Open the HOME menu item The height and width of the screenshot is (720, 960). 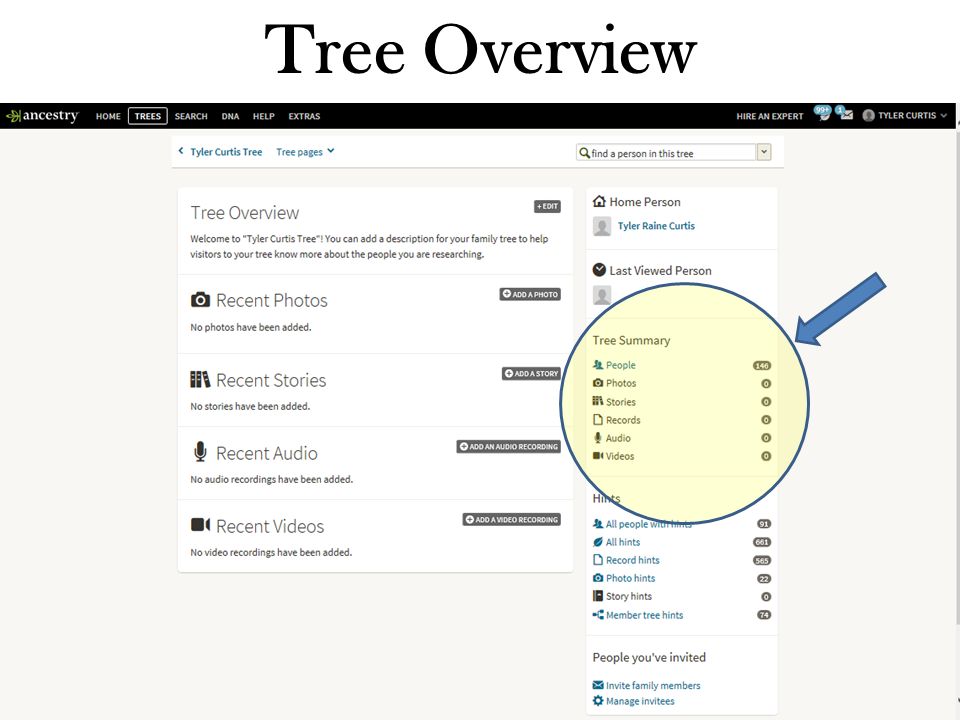[x=108, y=116]
